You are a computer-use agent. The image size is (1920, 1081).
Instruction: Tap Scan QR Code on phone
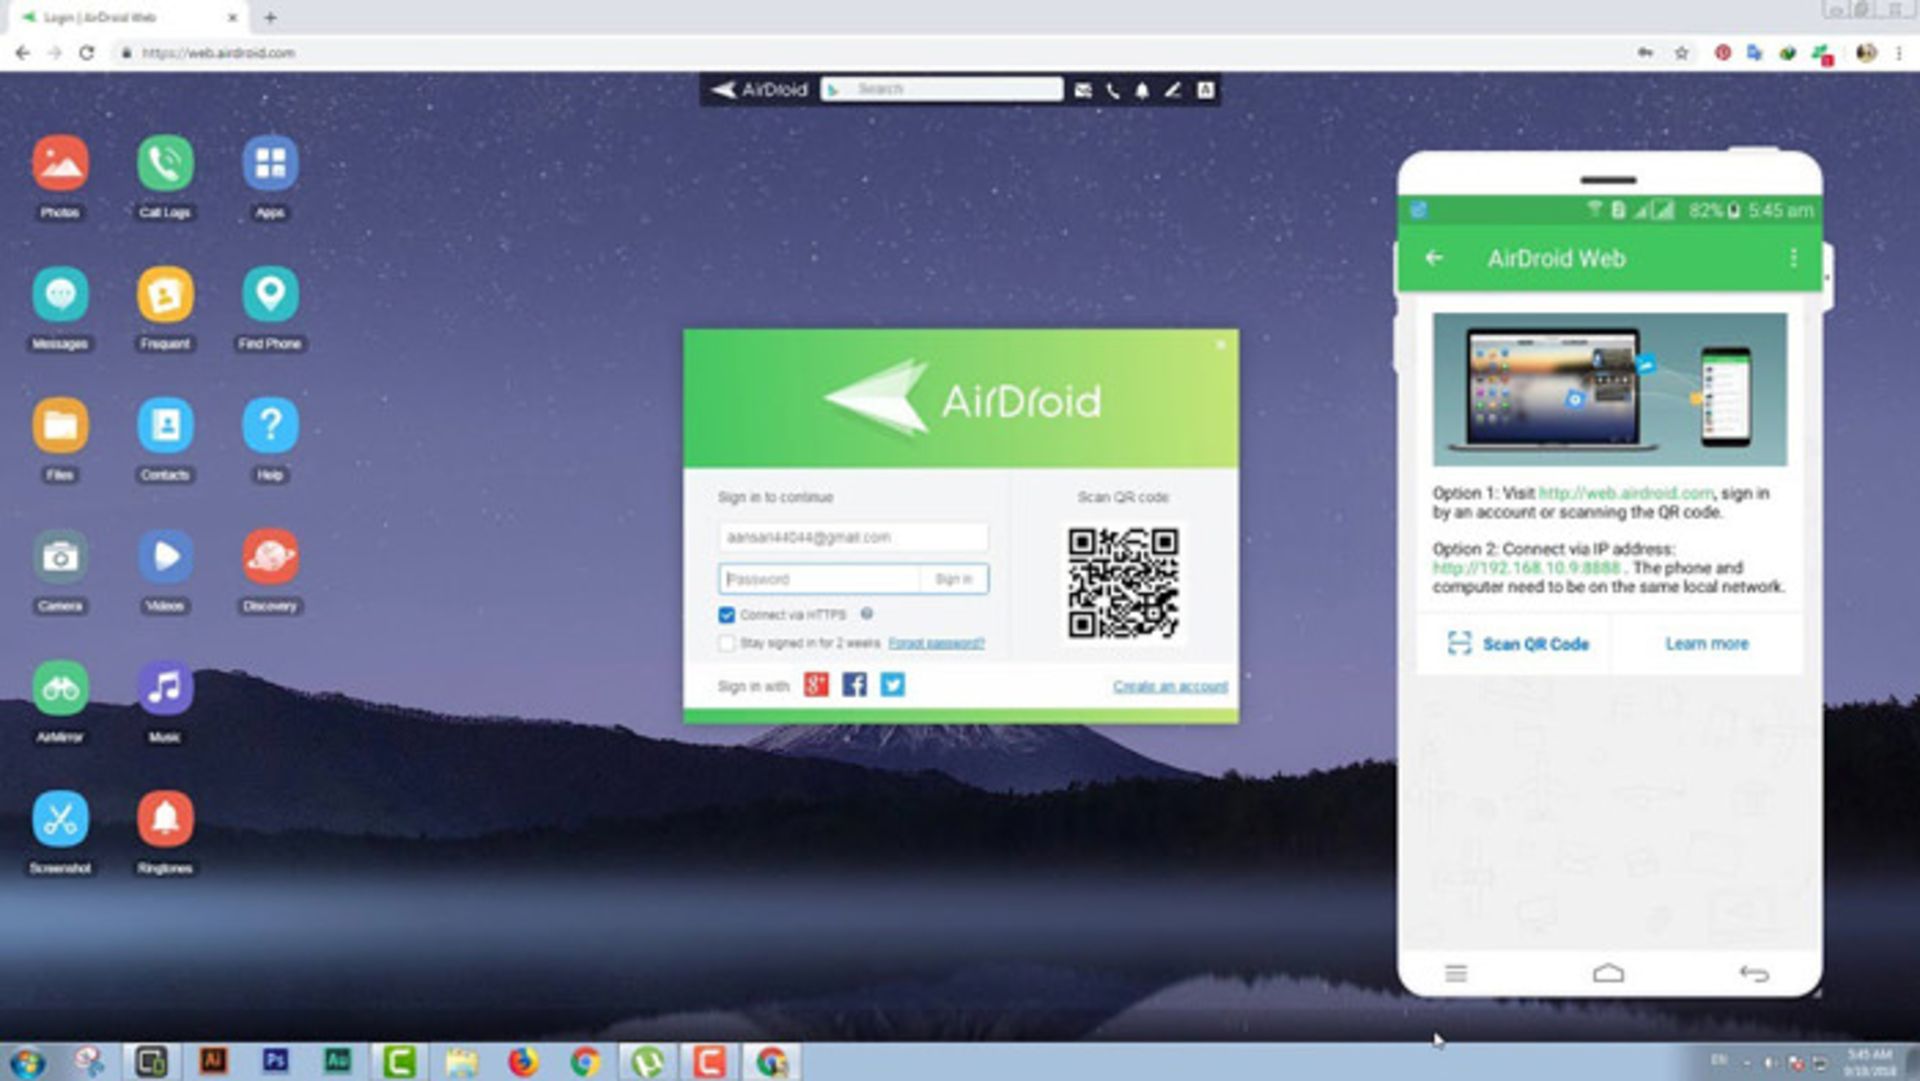point(1518,644)
